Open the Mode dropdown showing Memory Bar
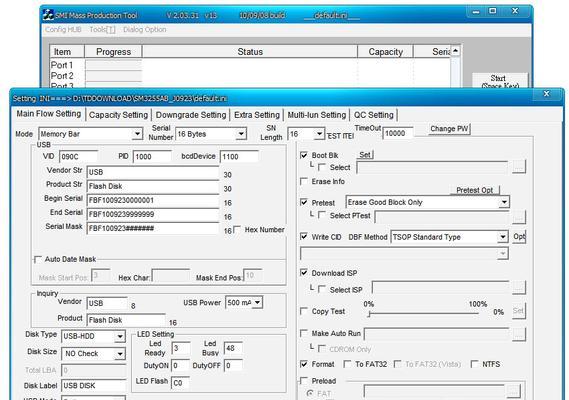 (137, 134)
